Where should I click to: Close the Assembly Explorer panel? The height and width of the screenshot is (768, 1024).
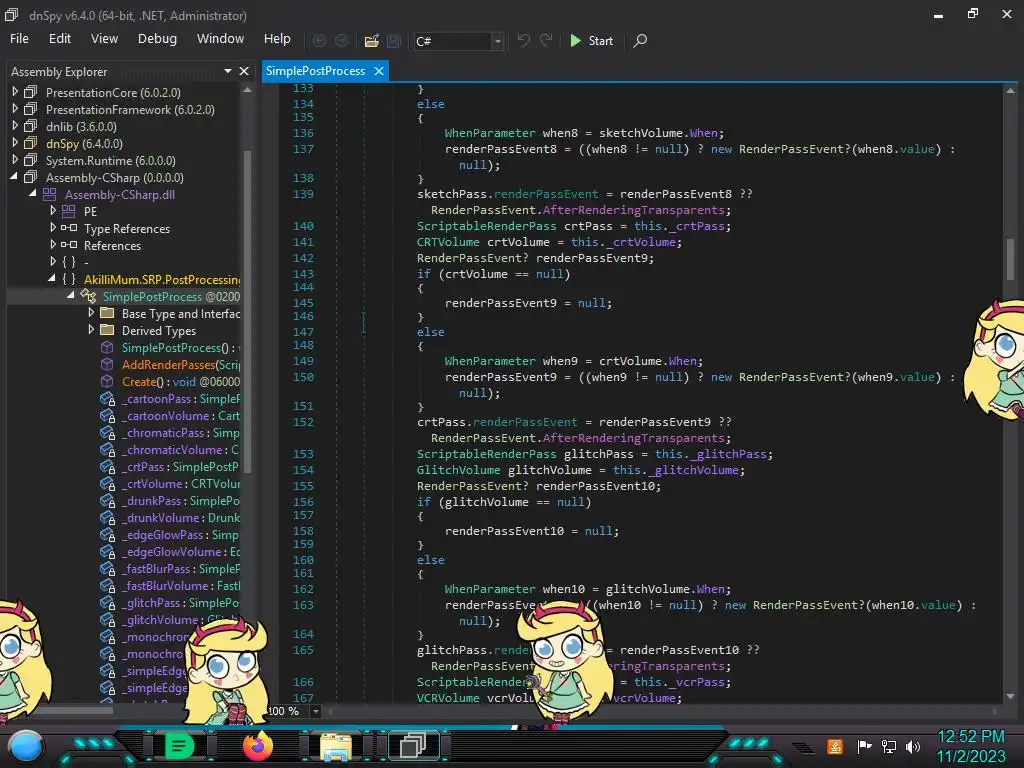tap(244, 71)
